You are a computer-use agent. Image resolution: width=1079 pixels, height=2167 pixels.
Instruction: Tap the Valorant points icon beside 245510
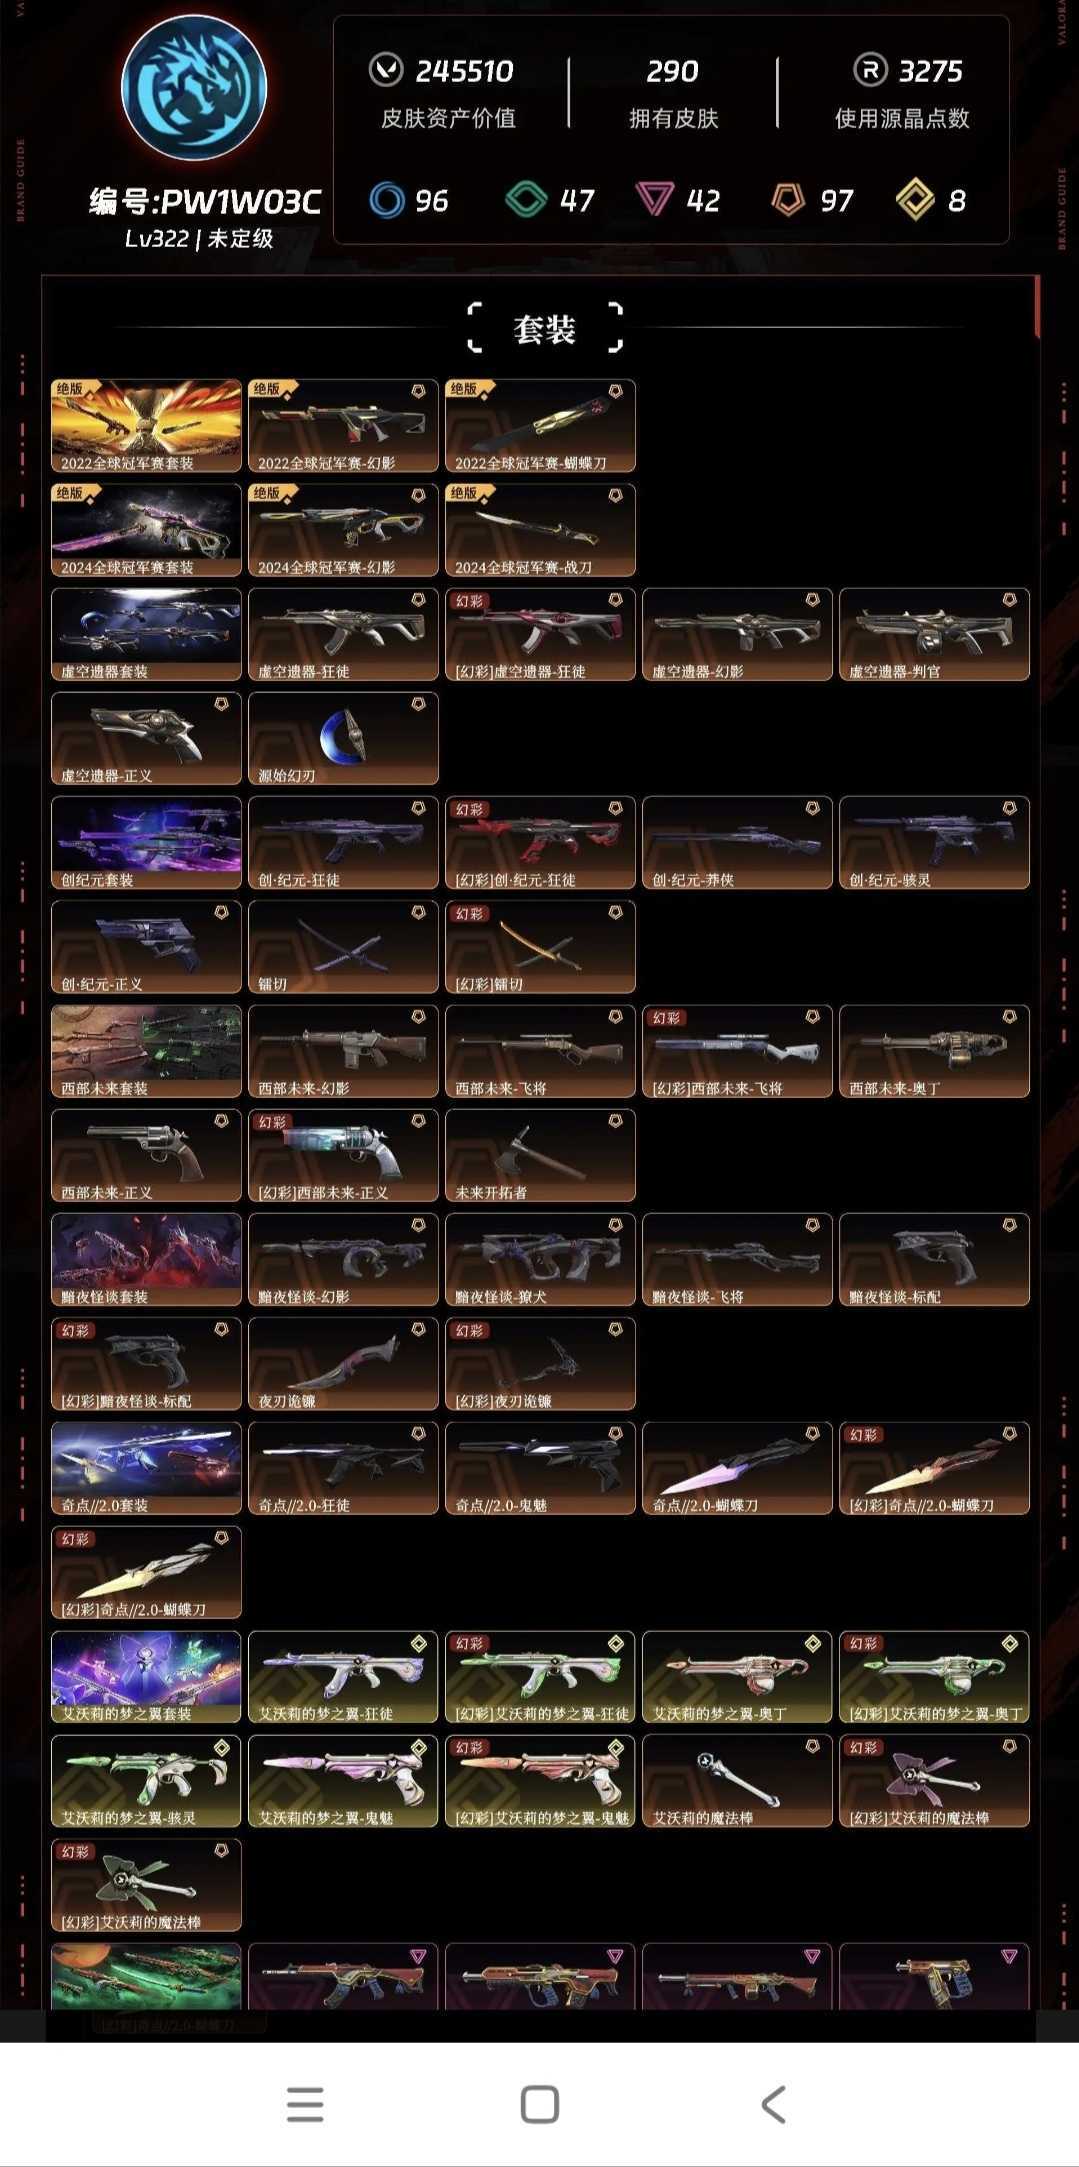[x=386, y=70]
